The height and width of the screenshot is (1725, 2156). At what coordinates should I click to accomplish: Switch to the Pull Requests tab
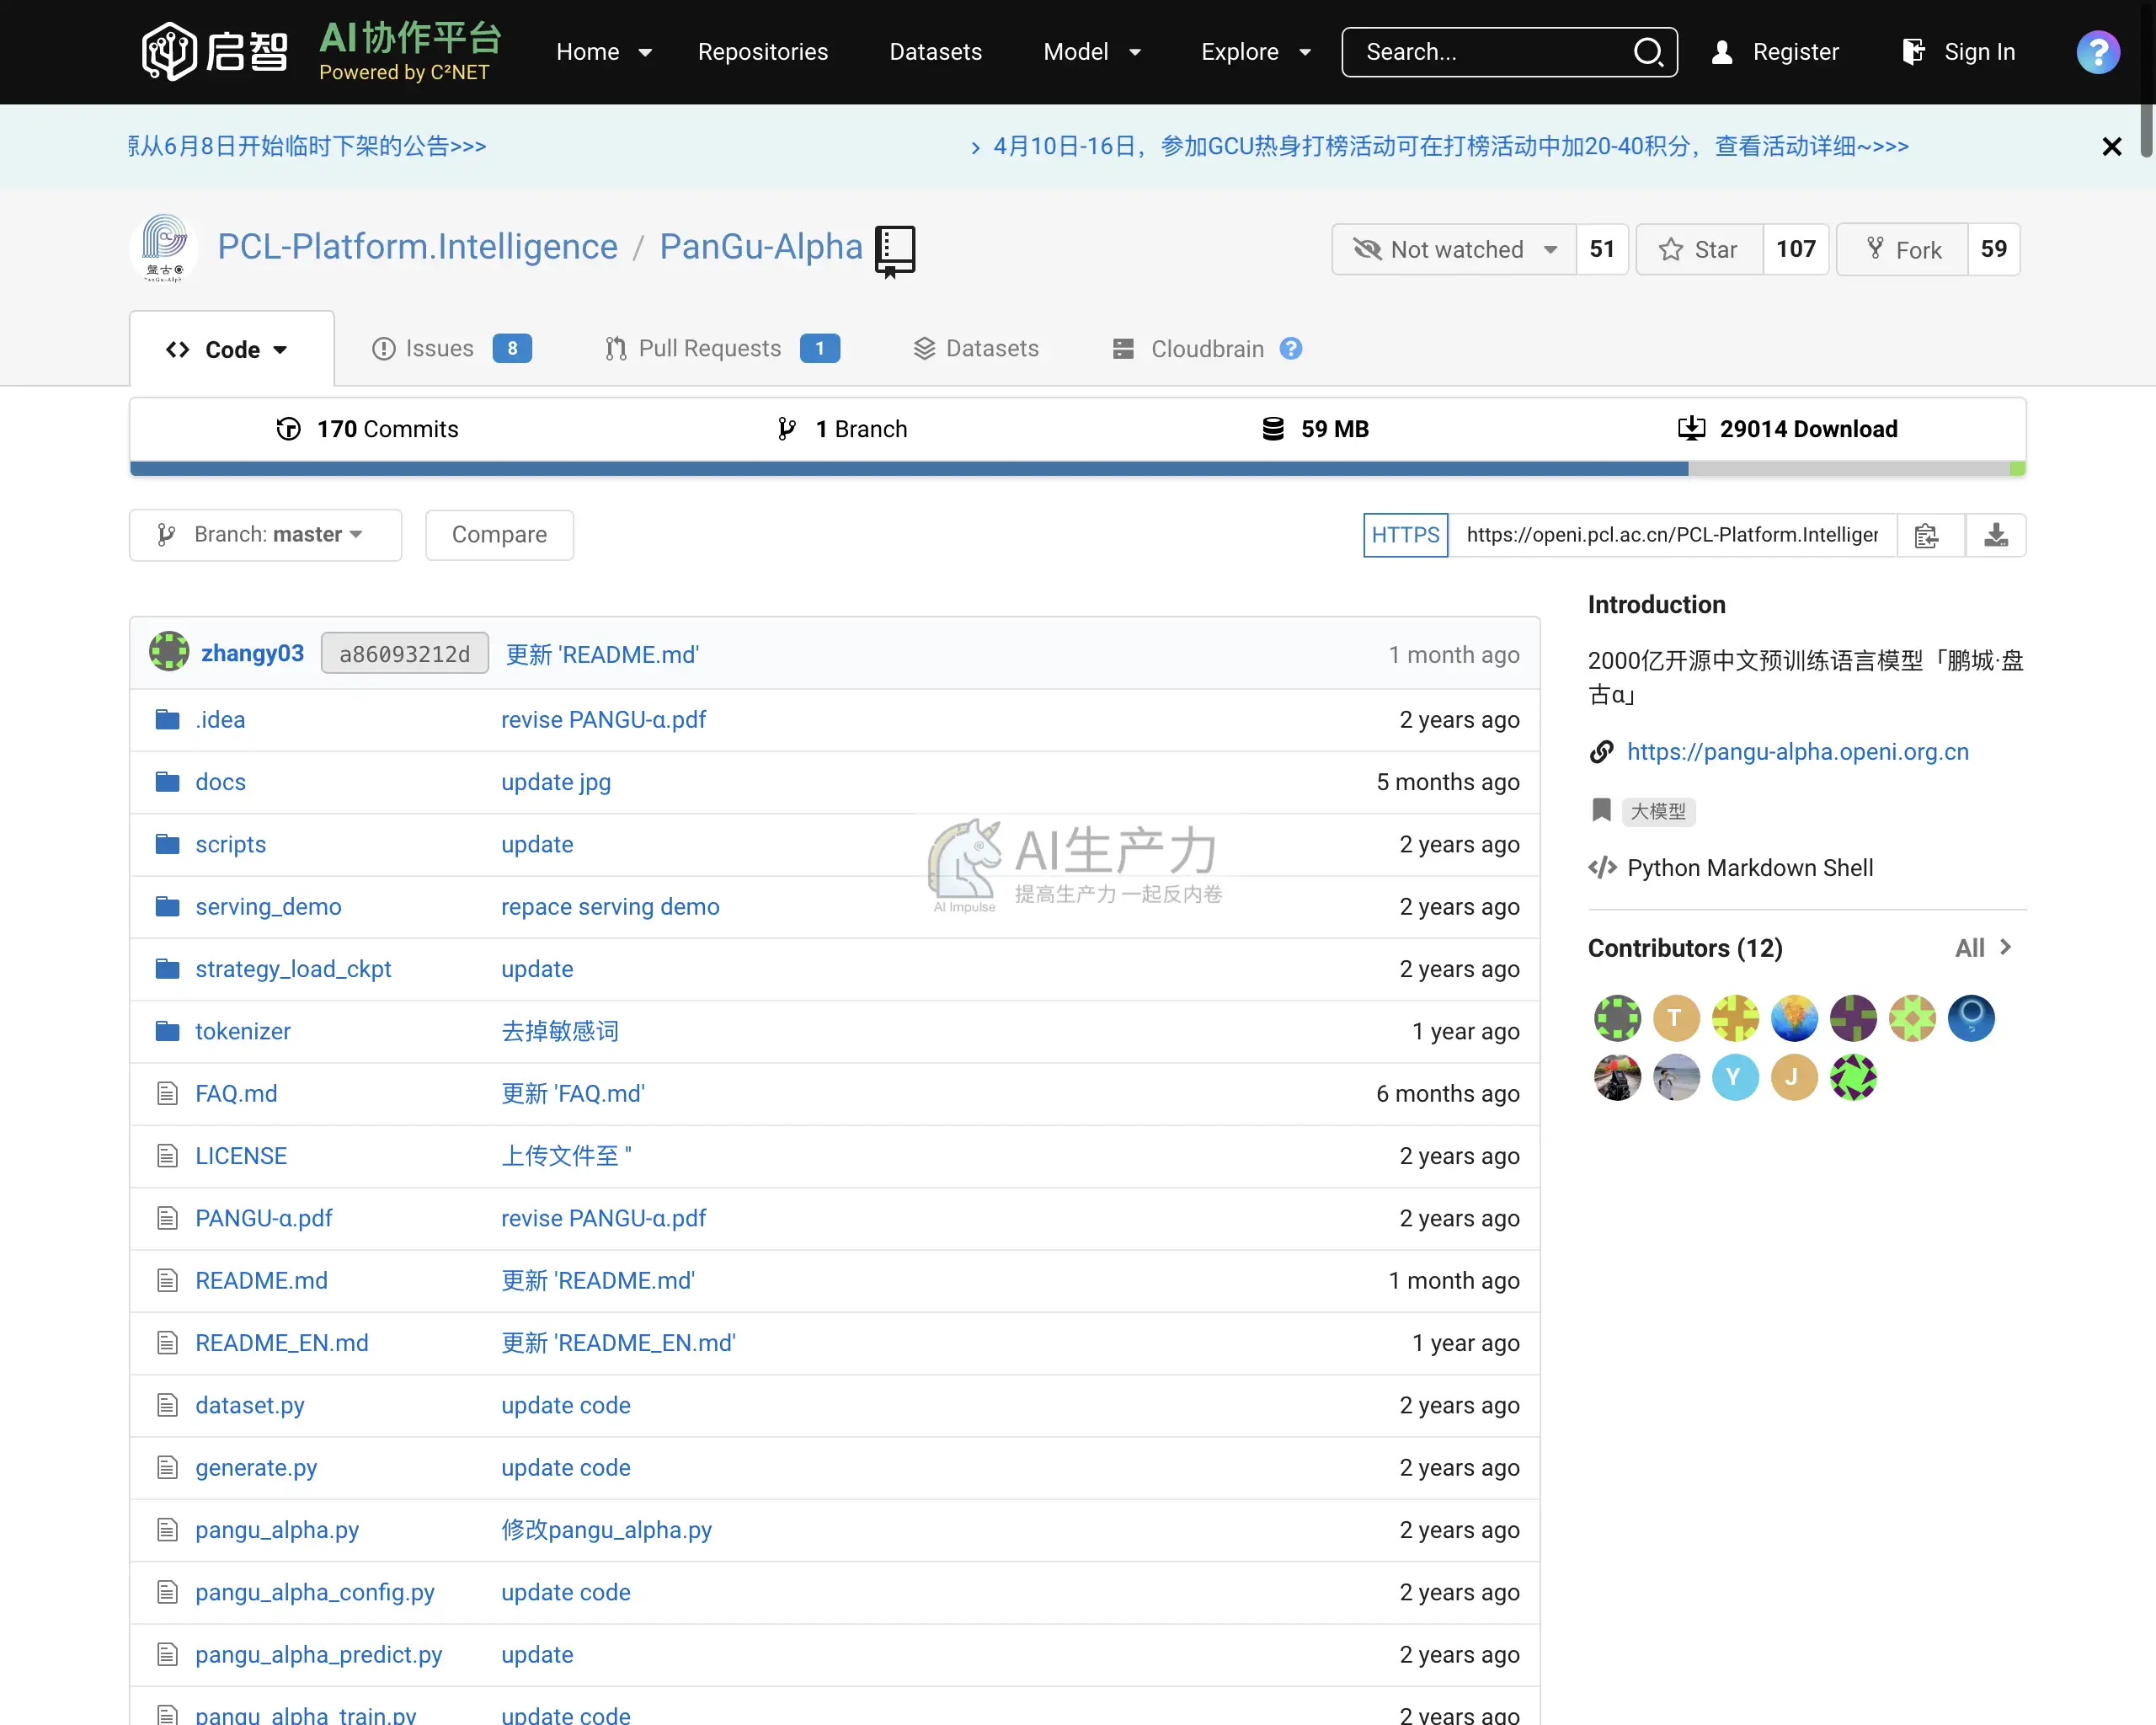coord(722,348)
